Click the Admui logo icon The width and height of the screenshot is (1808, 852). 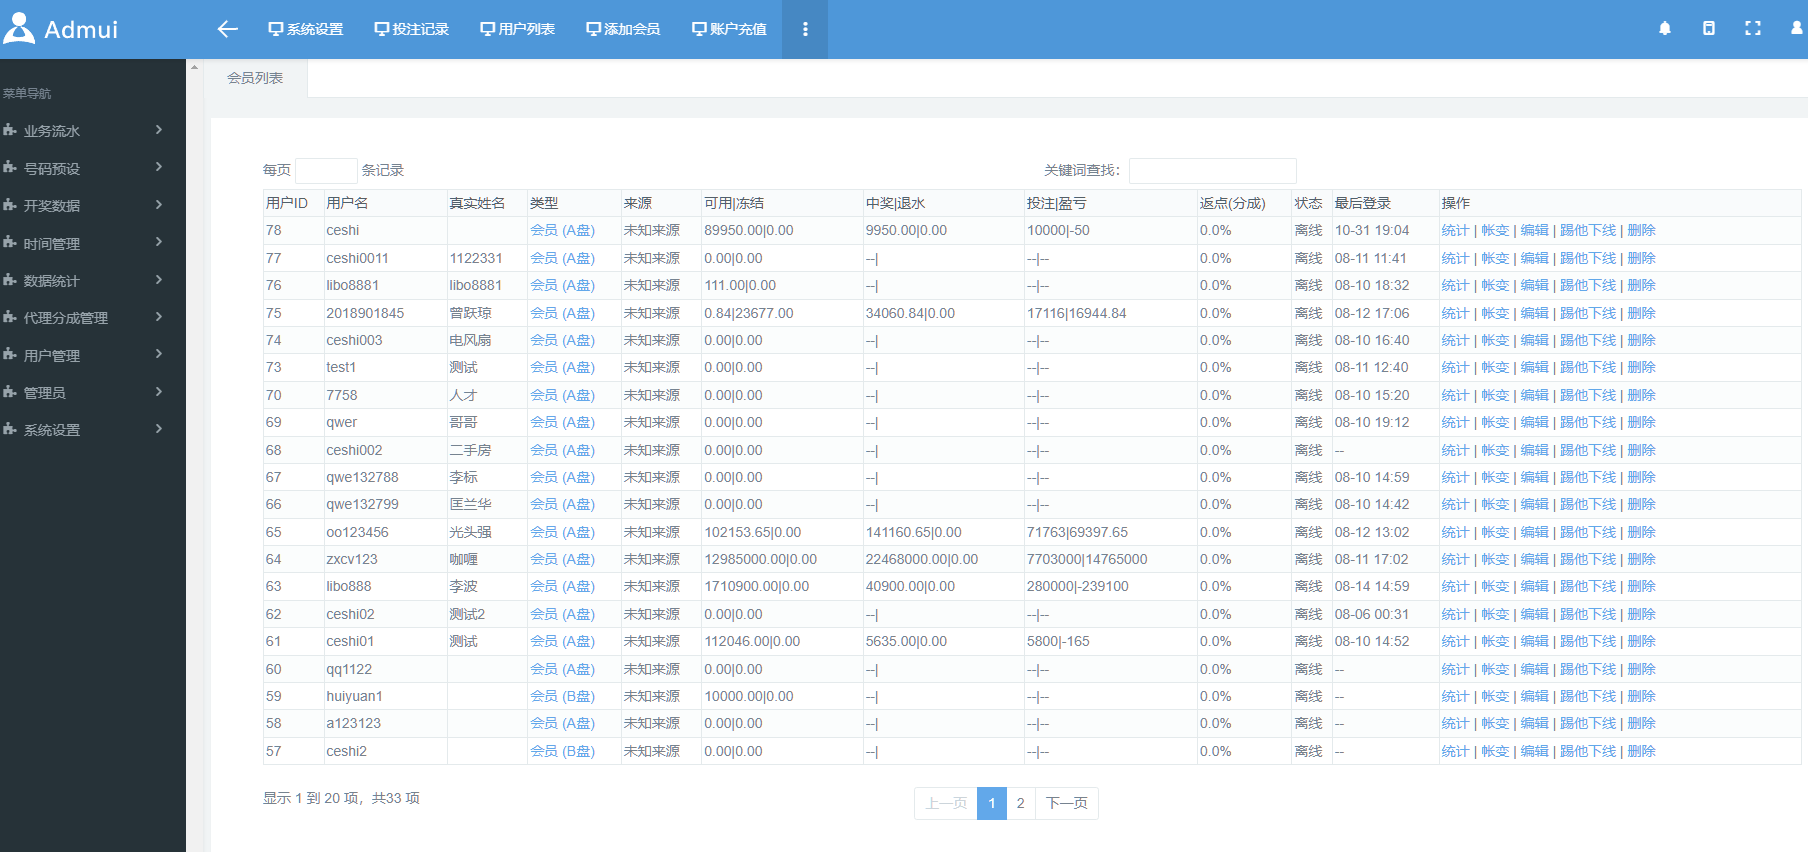coord(19,28)
